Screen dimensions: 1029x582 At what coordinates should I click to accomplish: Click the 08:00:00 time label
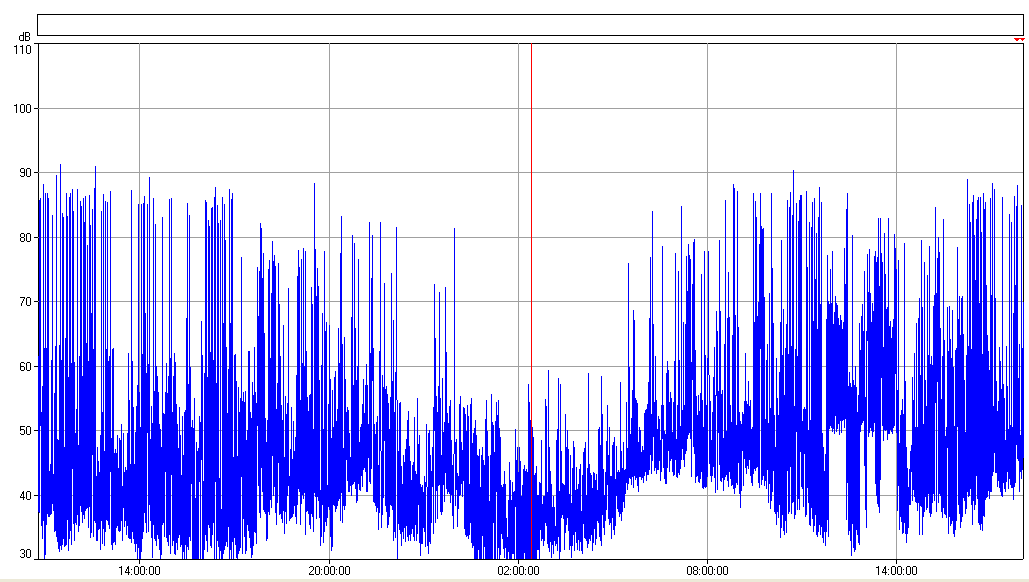(x=707, y=571)
